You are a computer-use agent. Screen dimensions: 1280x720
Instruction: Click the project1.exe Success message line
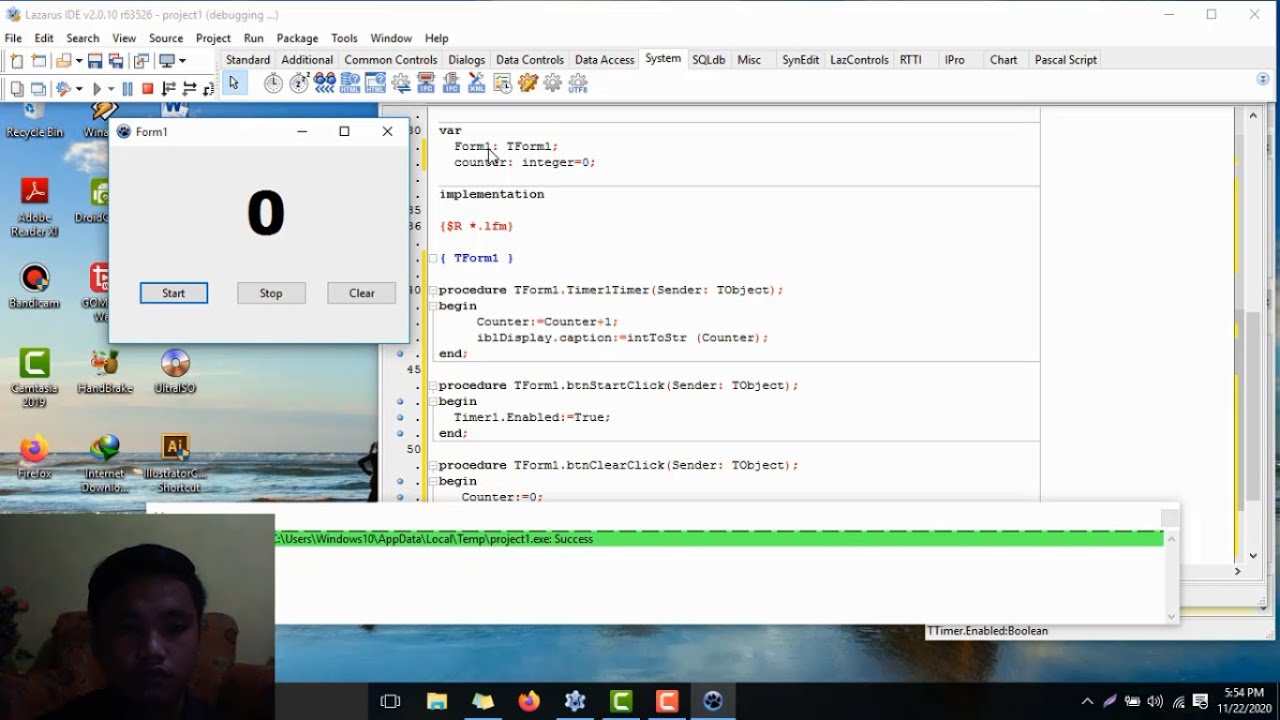(719, 539)
